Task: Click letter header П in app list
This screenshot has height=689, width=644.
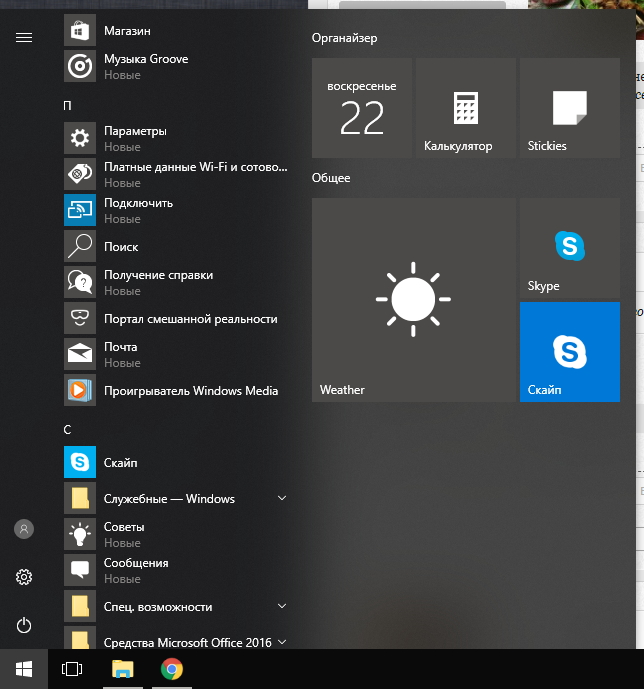Action: pyautogui.click(x=67, y=106)
